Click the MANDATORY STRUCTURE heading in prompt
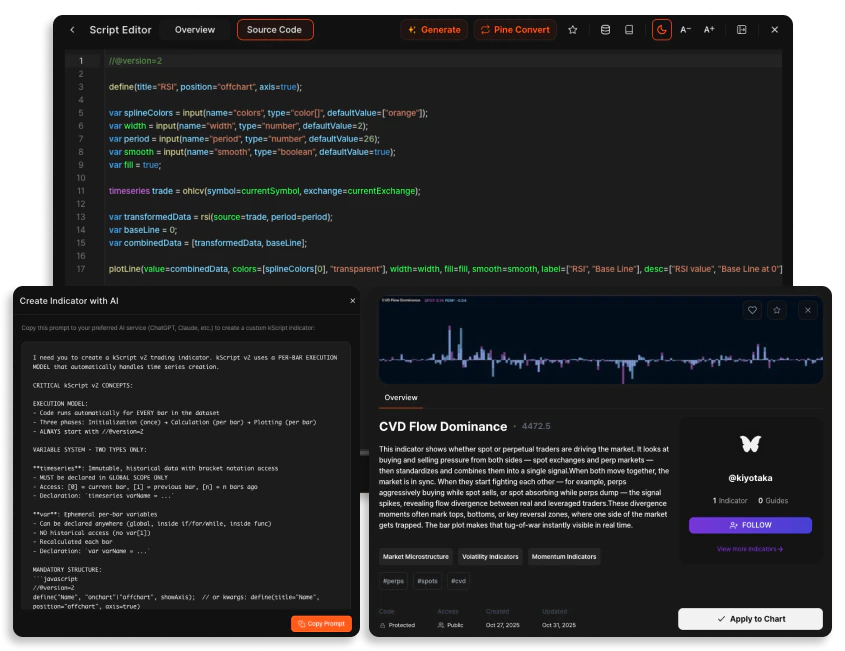The height and width of the screenshot is (651, 845). tap(67, 569)
